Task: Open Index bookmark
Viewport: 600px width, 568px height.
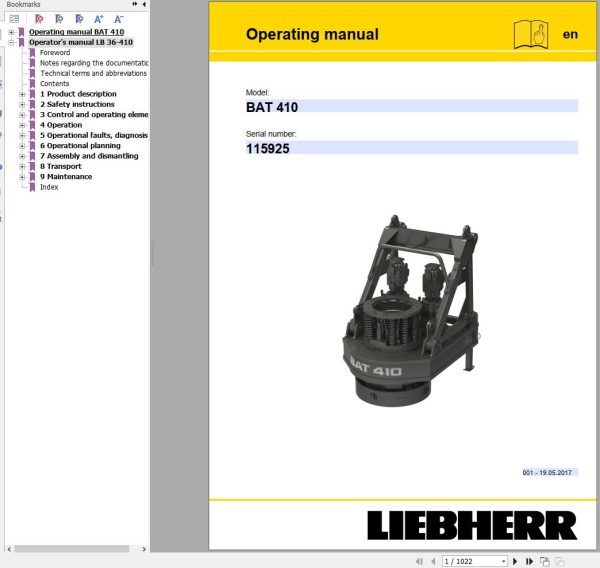Action: coord(49,187)
